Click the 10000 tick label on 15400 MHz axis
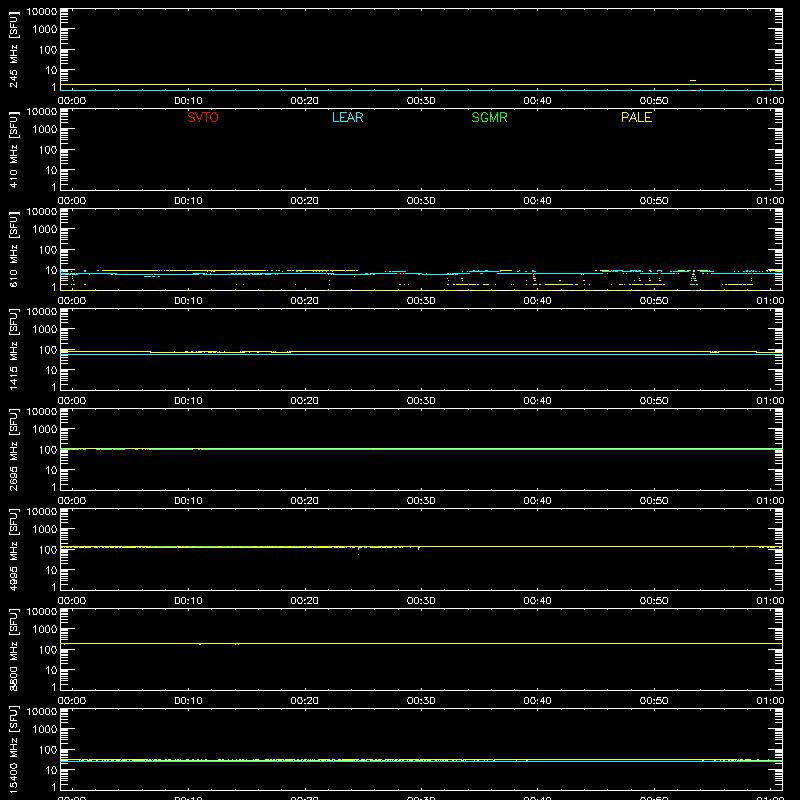 (42, 712)
